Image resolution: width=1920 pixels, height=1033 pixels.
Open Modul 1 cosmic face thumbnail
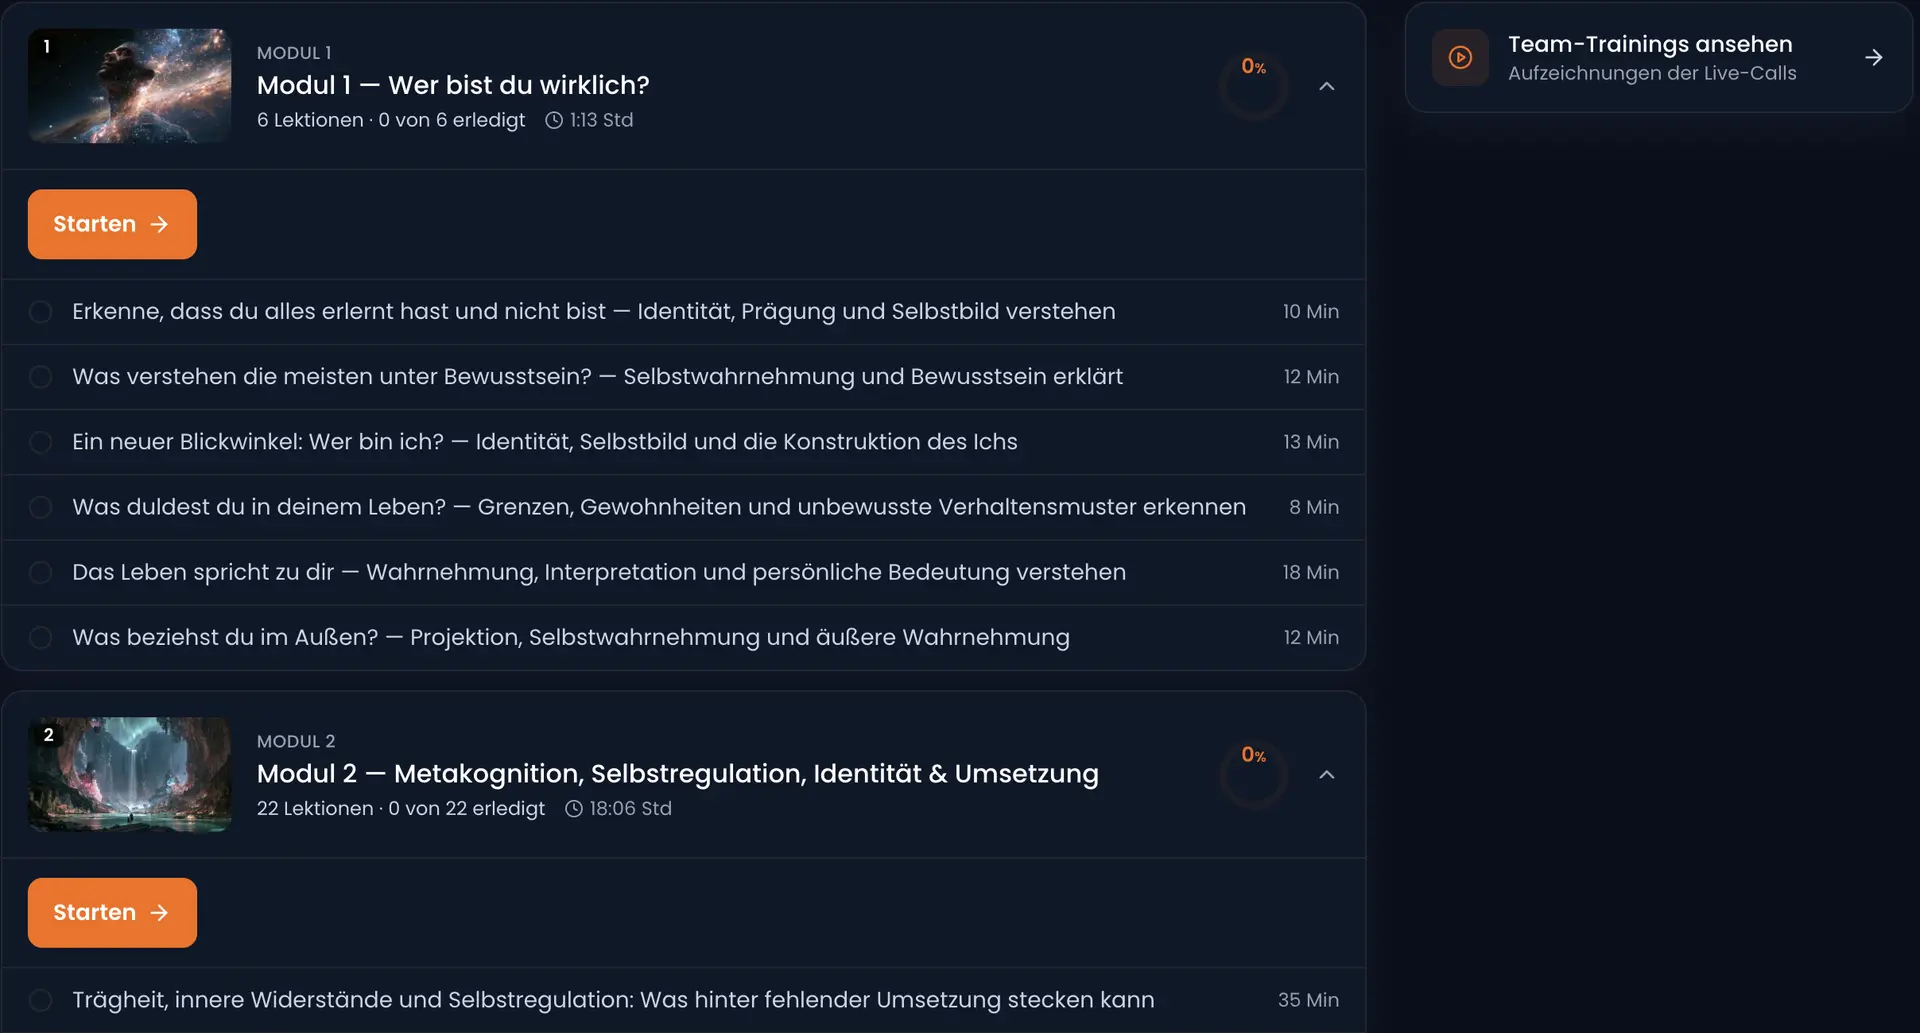(130, 86)
